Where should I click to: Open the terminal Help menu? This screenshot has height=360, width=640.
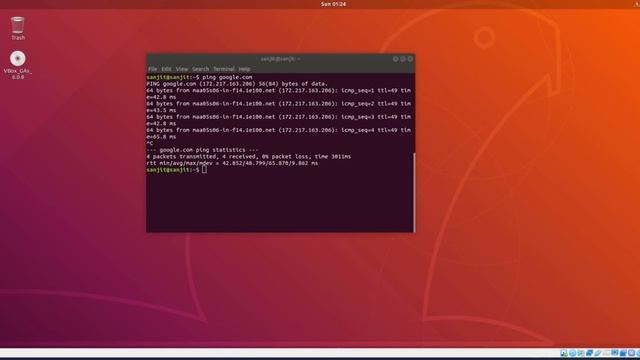pyautogui.click(x=244, y=69)
